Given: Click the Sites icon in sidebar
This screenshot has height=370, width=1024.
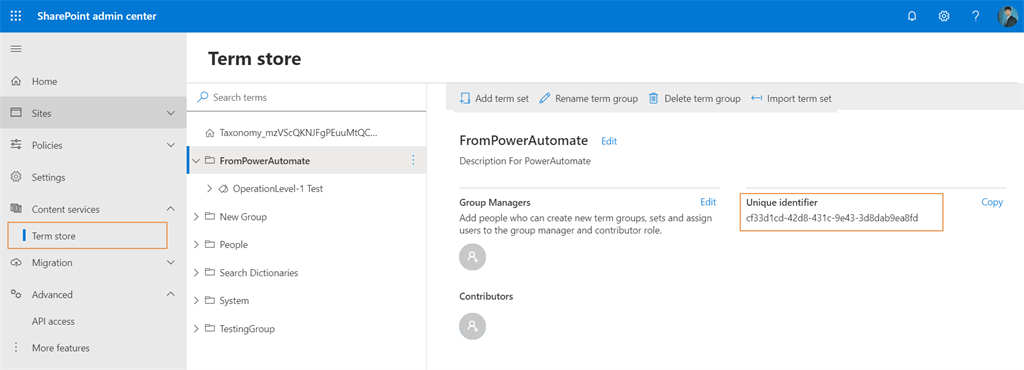Looking at the screenshot, I should click(16, 113).
